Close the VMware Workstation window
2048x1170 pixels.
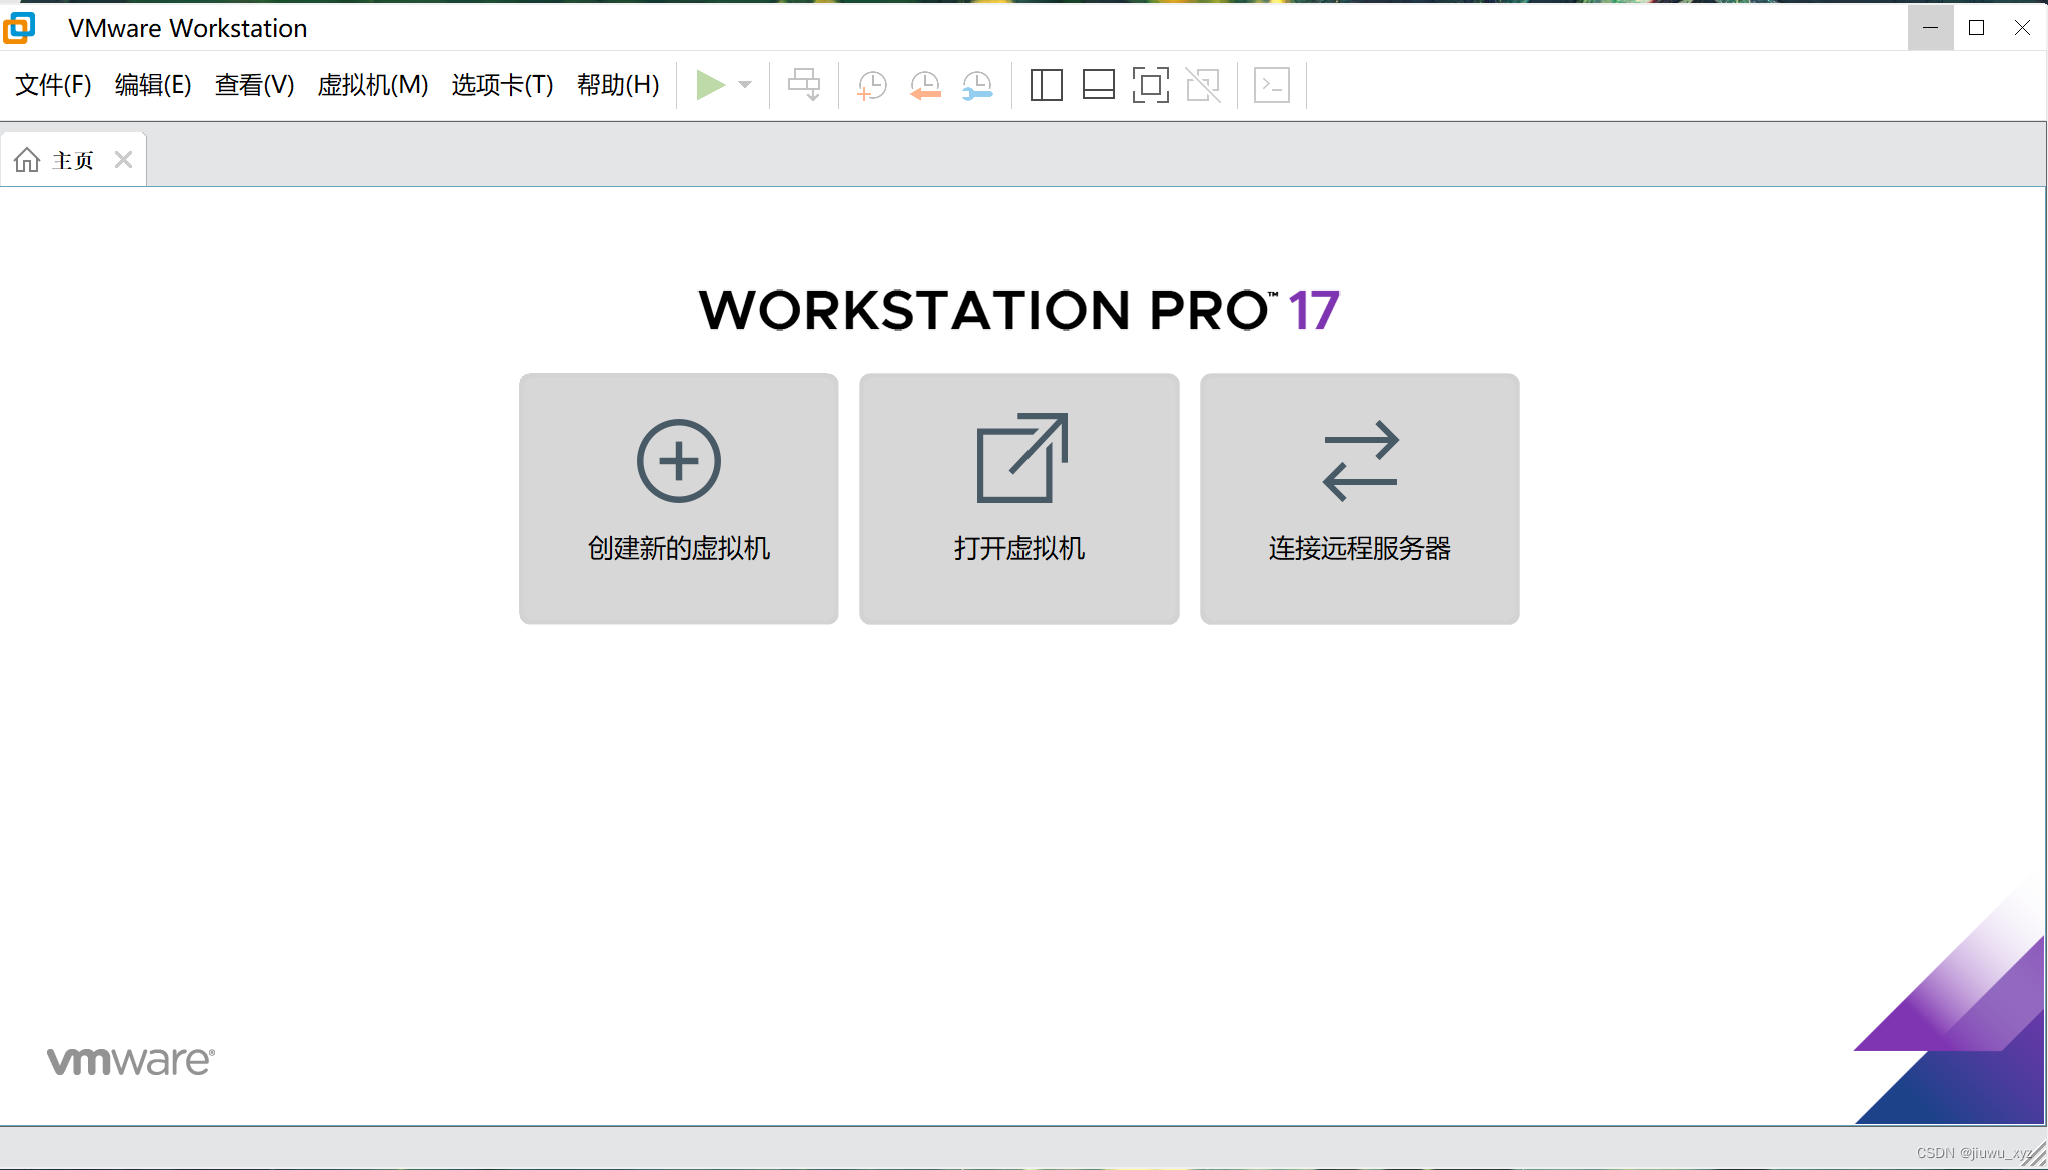(x=2022, y=27)
